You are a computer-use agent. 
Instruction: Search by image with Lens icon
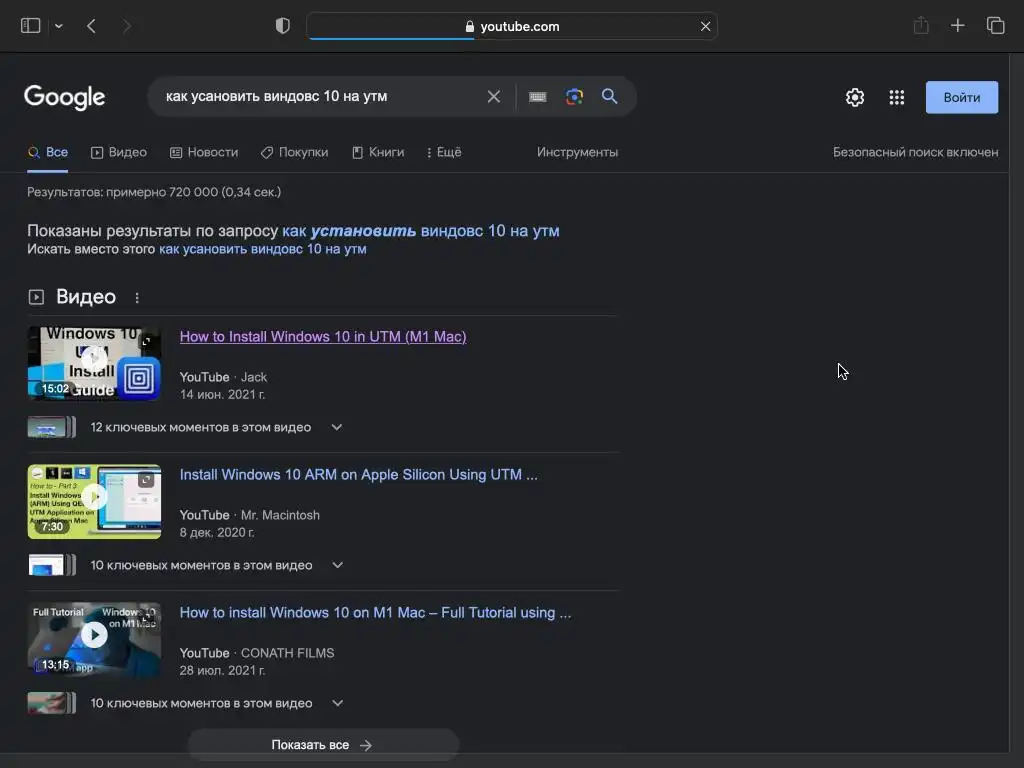574,97
